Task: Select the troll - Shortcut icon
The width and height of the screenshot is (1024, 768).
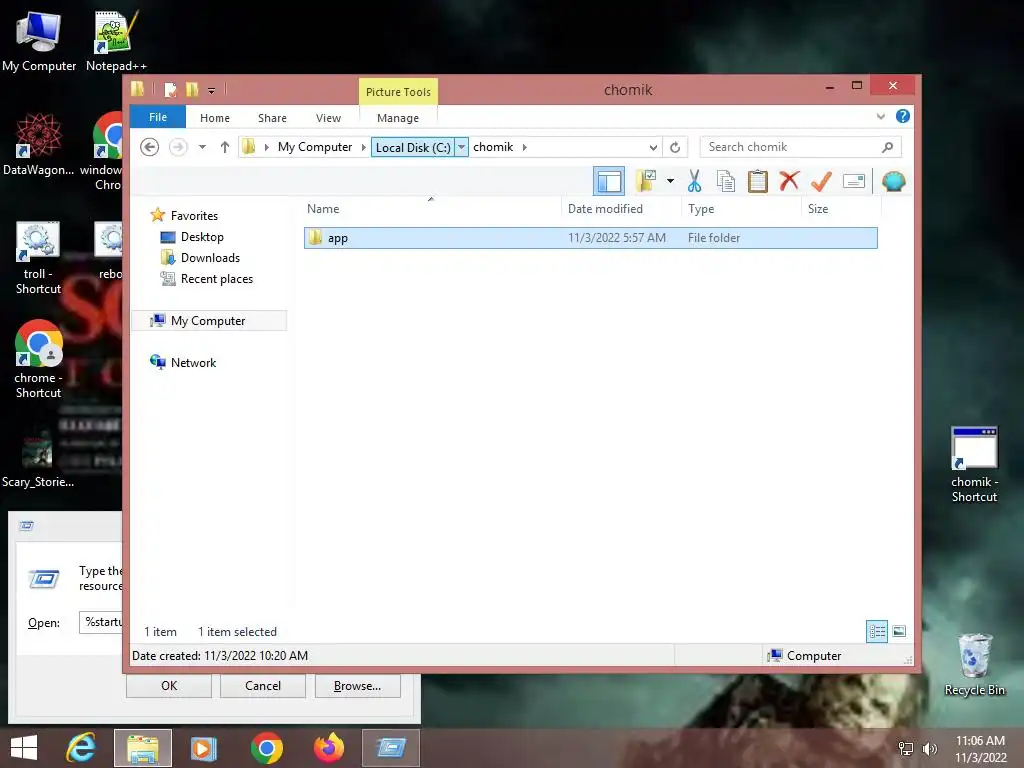Action: [38, 258]
